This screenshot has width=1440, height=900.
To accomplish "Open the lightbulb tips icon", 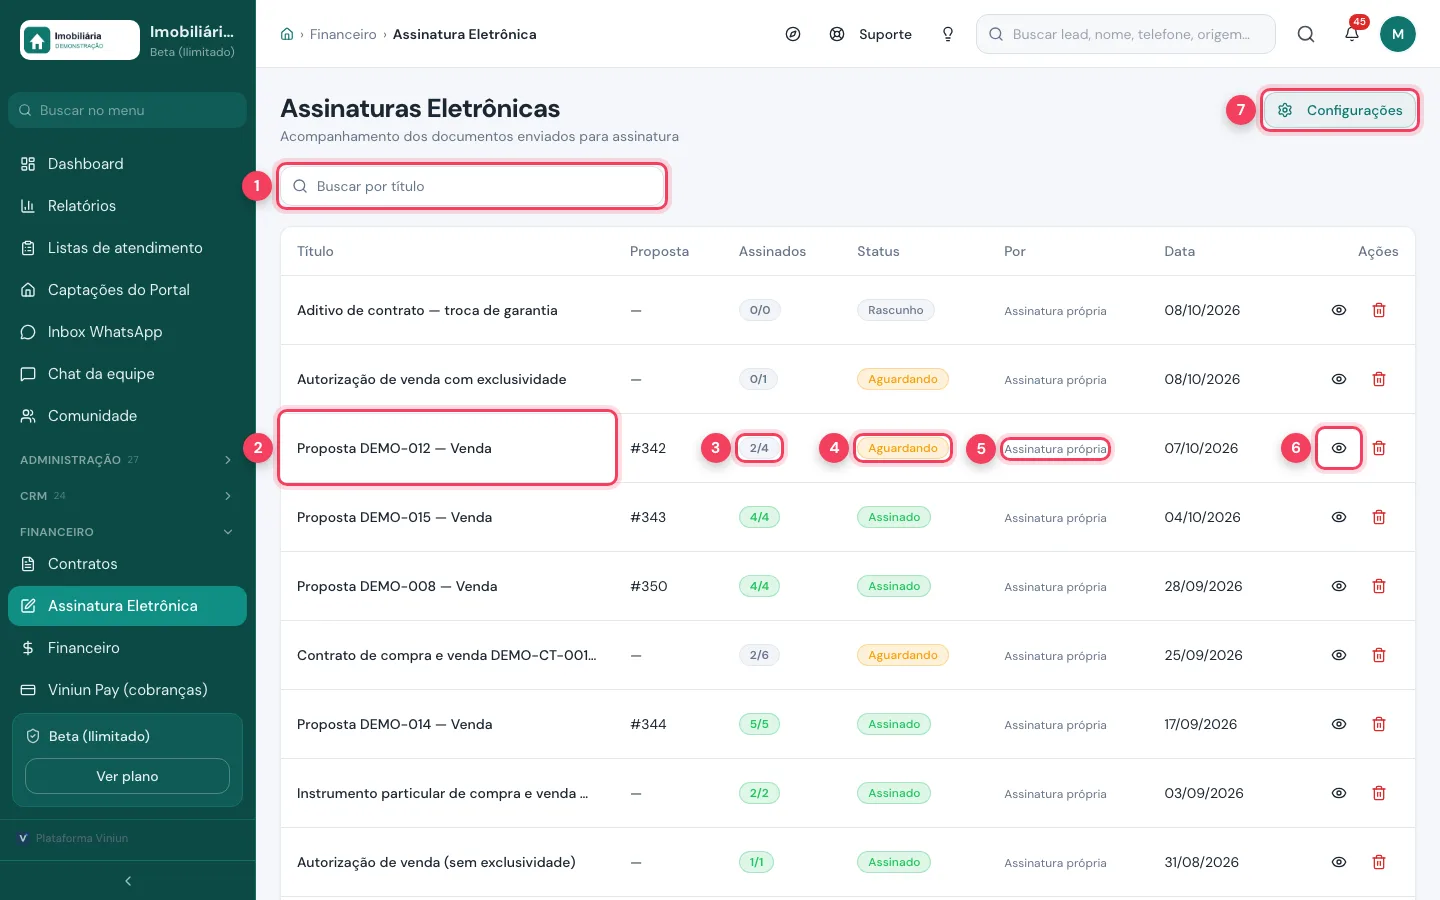I will click(x=948, y=34).
